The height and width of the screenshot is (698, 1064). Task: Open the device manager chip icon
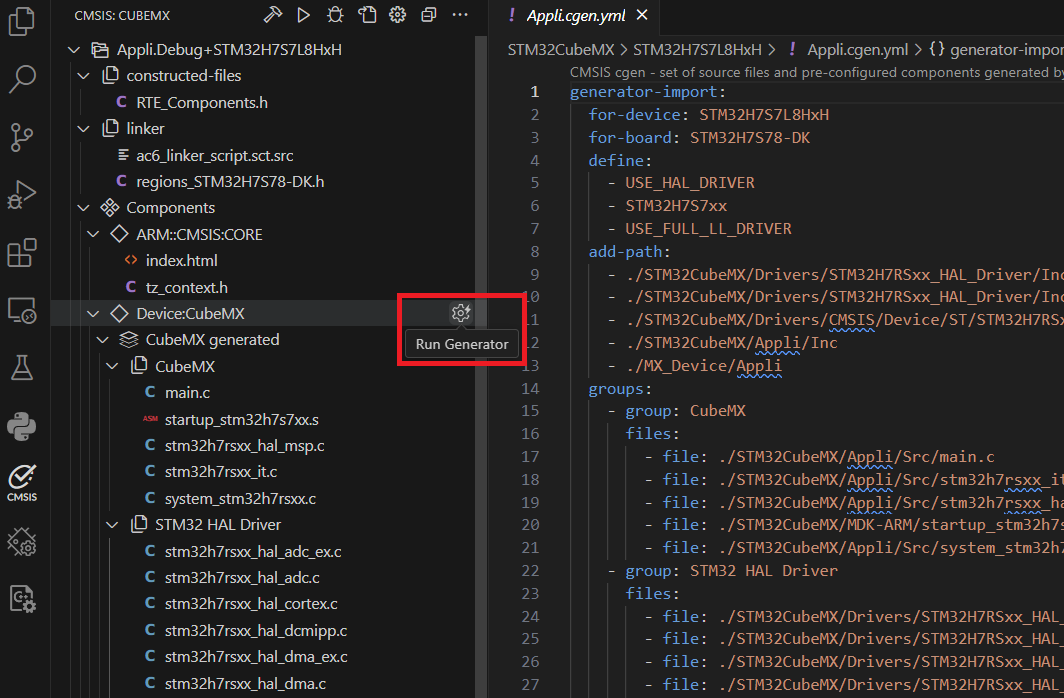click(22, 542)
